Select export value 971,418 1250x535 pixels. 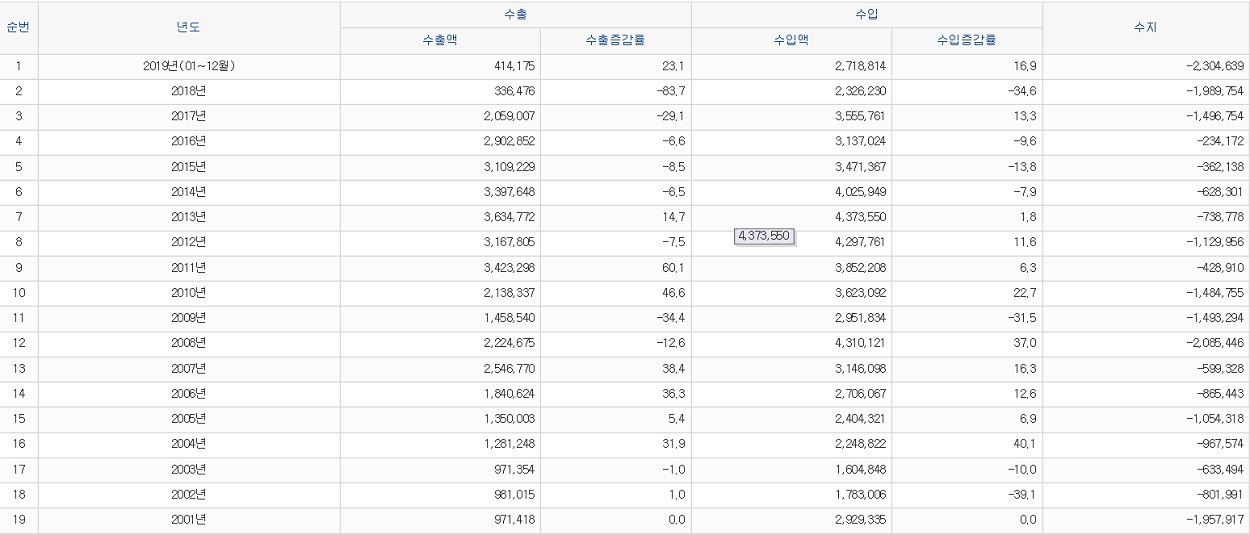[515, 520]
